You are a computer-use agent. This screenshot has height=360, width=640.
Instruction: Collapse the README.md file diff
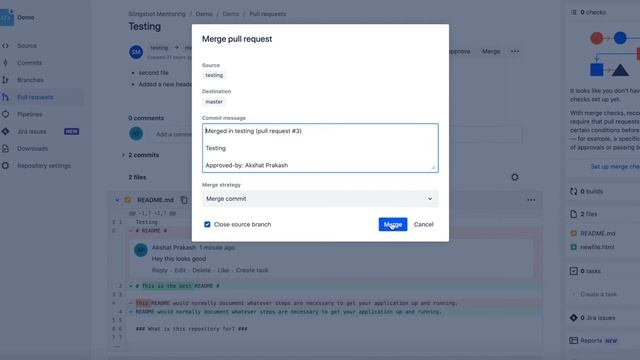117,200
